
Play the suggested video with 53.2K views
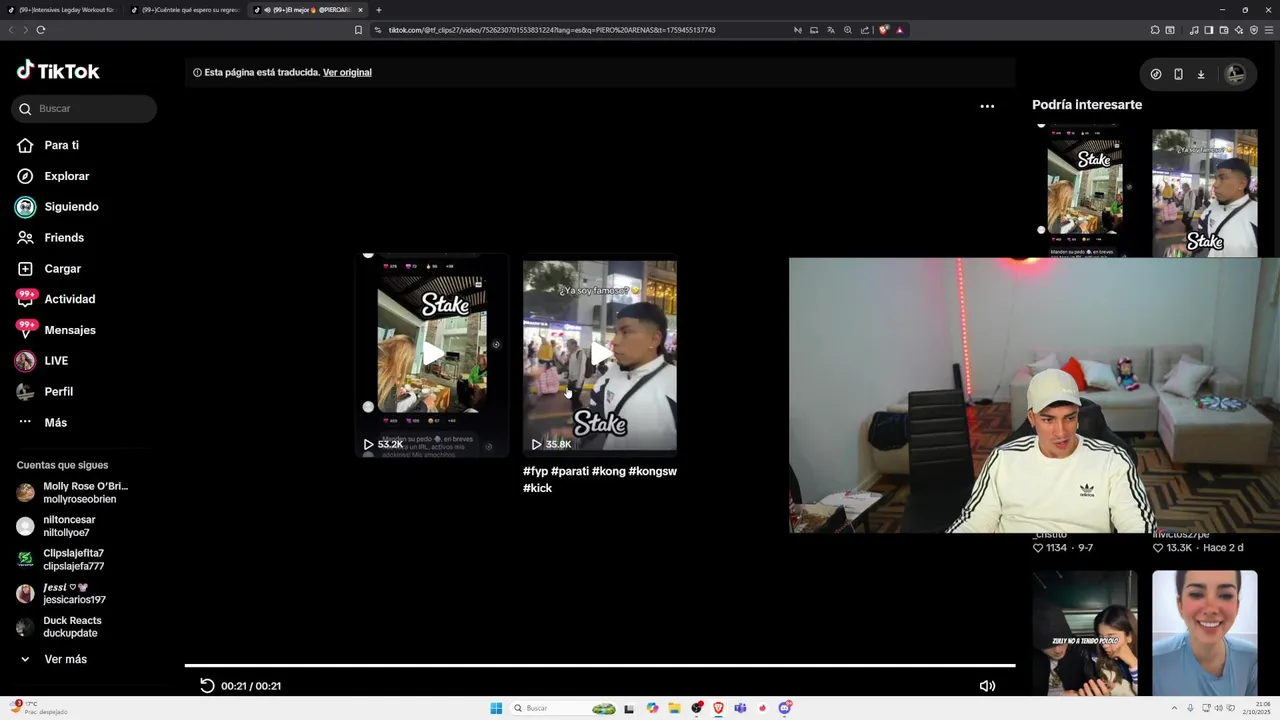432,355
